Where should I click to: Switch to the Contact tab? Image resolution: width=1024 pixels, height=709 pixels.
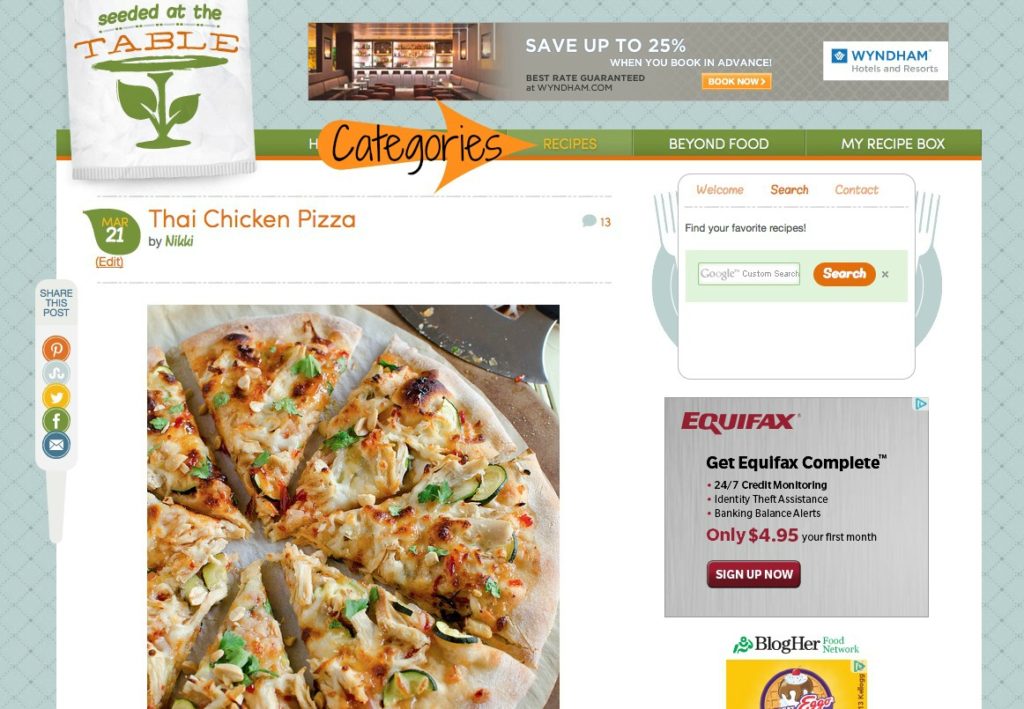(856, 190)
